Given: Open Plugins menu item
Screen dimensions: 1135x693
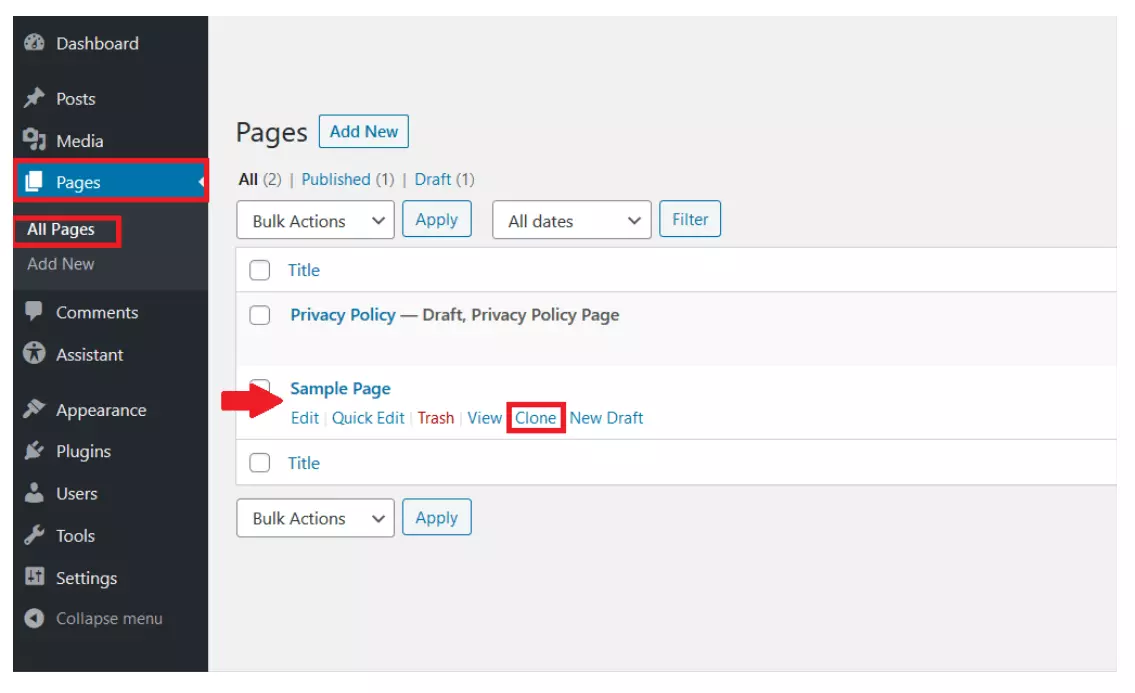Looking at the screenshot, I should 83,451.
